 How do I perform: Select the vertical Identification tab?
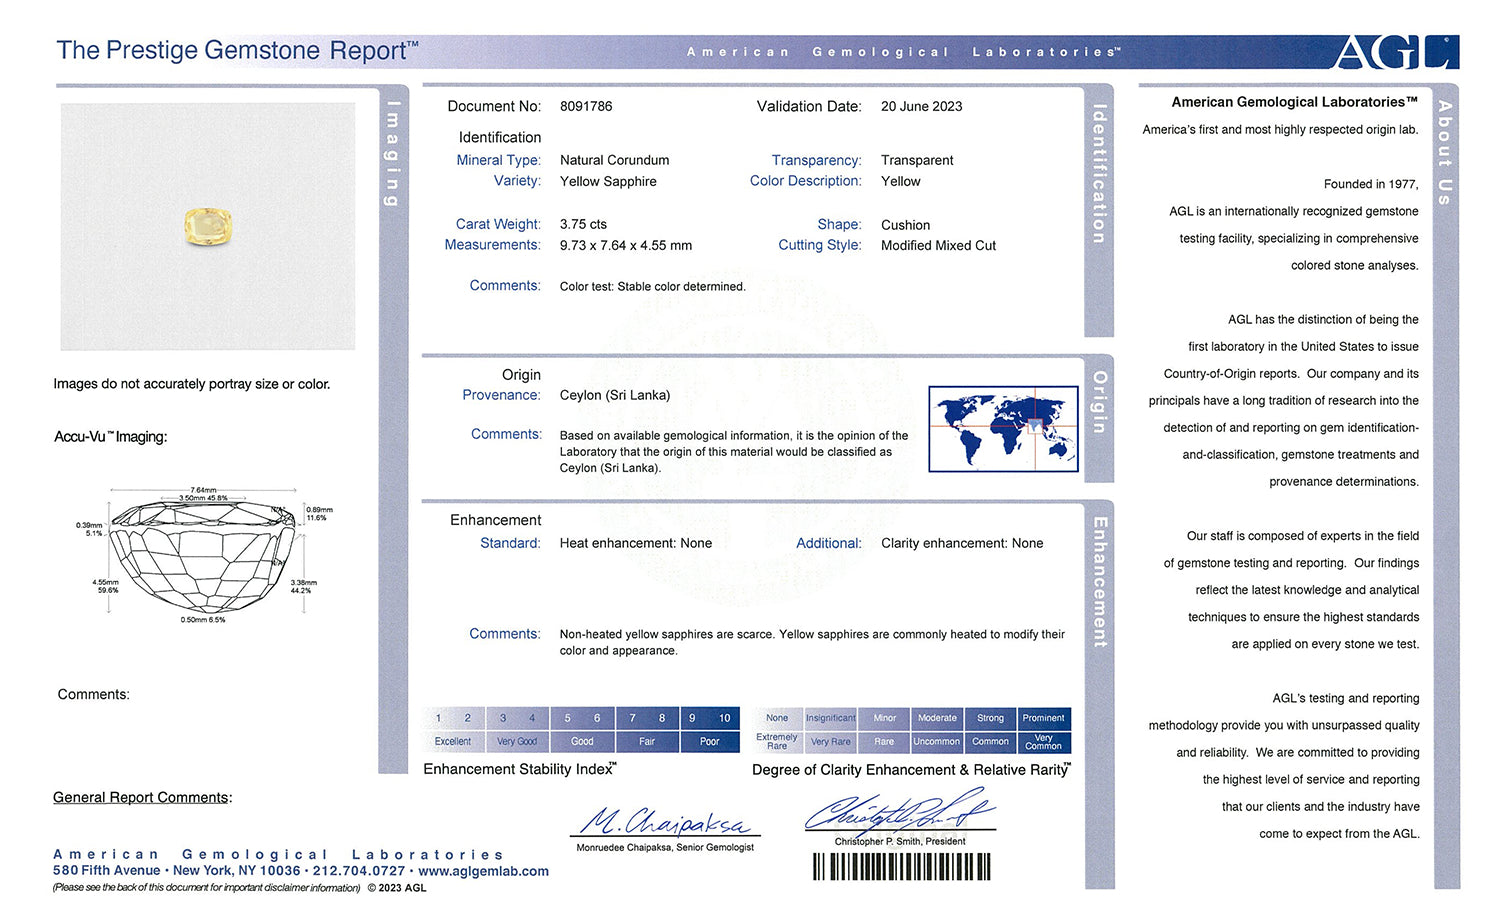click(x=1099, y=174)
